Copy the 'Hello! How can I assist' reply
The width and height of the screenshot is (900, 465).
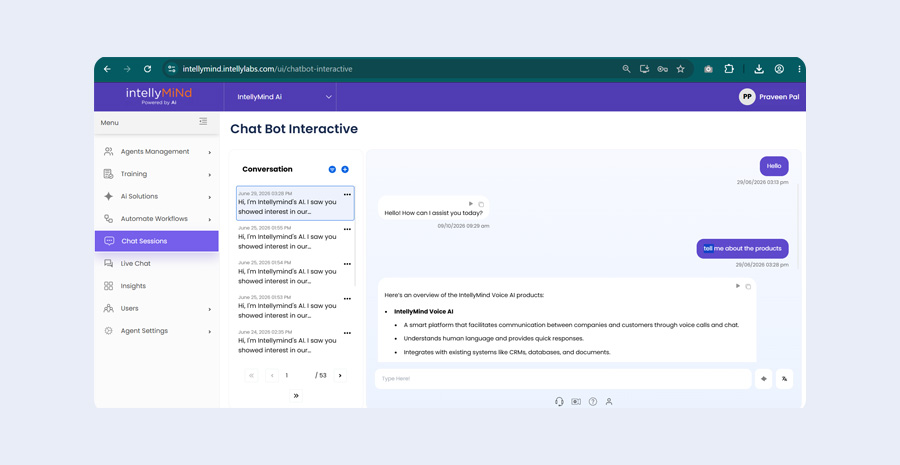point(481,204)
